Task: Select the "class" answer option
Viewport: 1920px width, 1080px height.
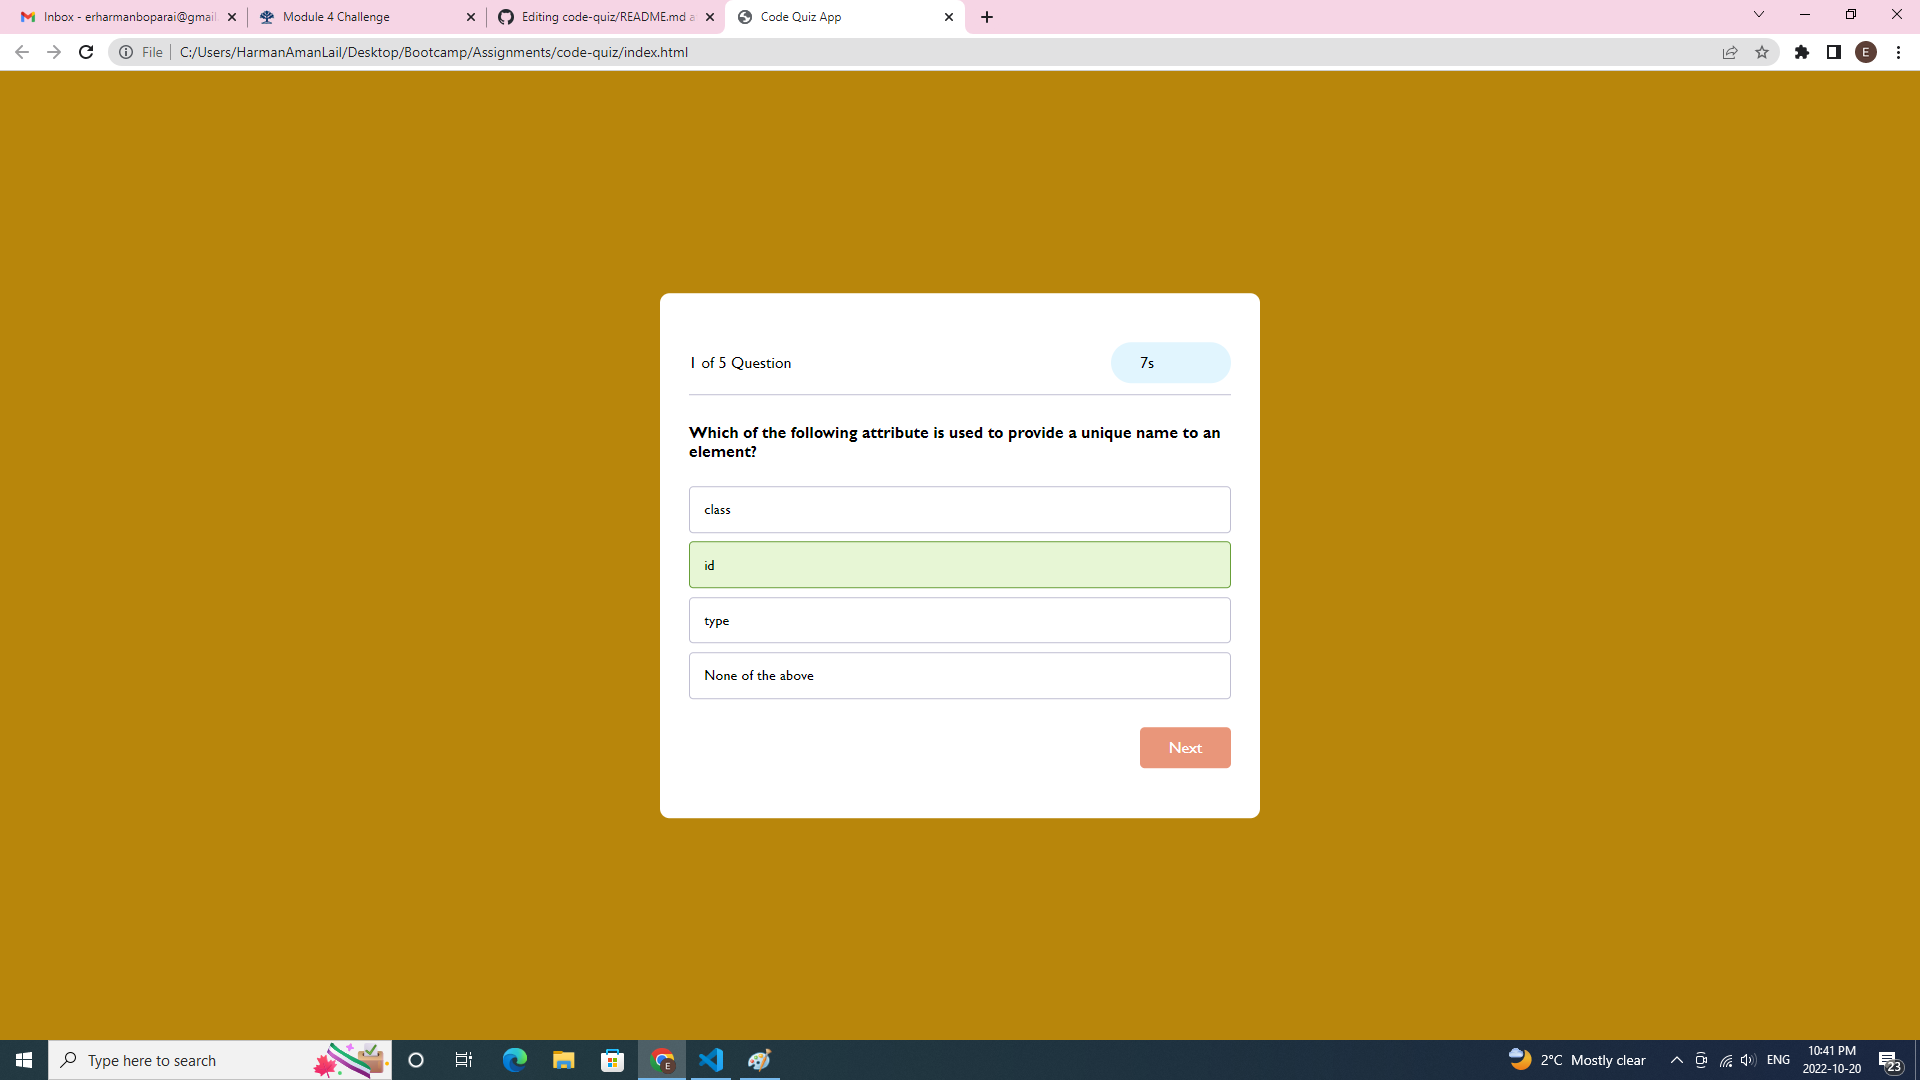Action: pos(959,510)
